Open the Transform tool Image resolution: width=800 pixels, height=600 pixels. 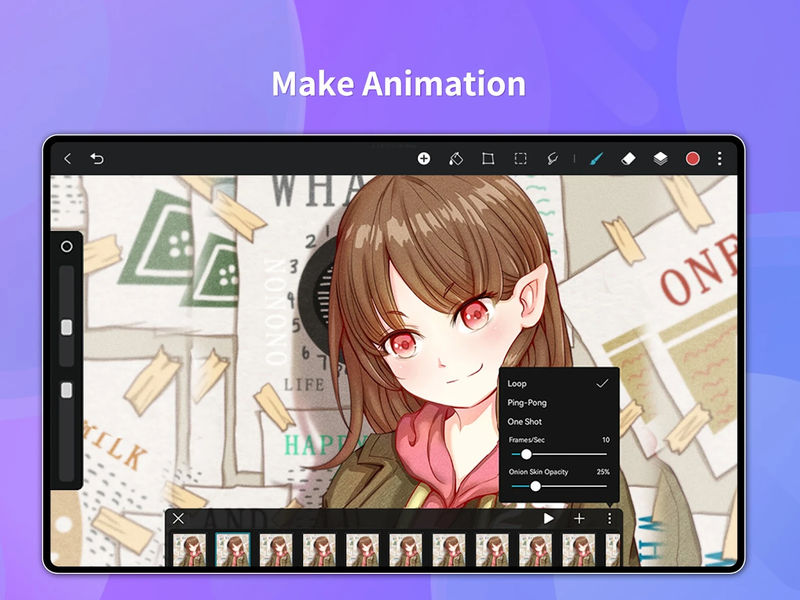click(488, 158)
